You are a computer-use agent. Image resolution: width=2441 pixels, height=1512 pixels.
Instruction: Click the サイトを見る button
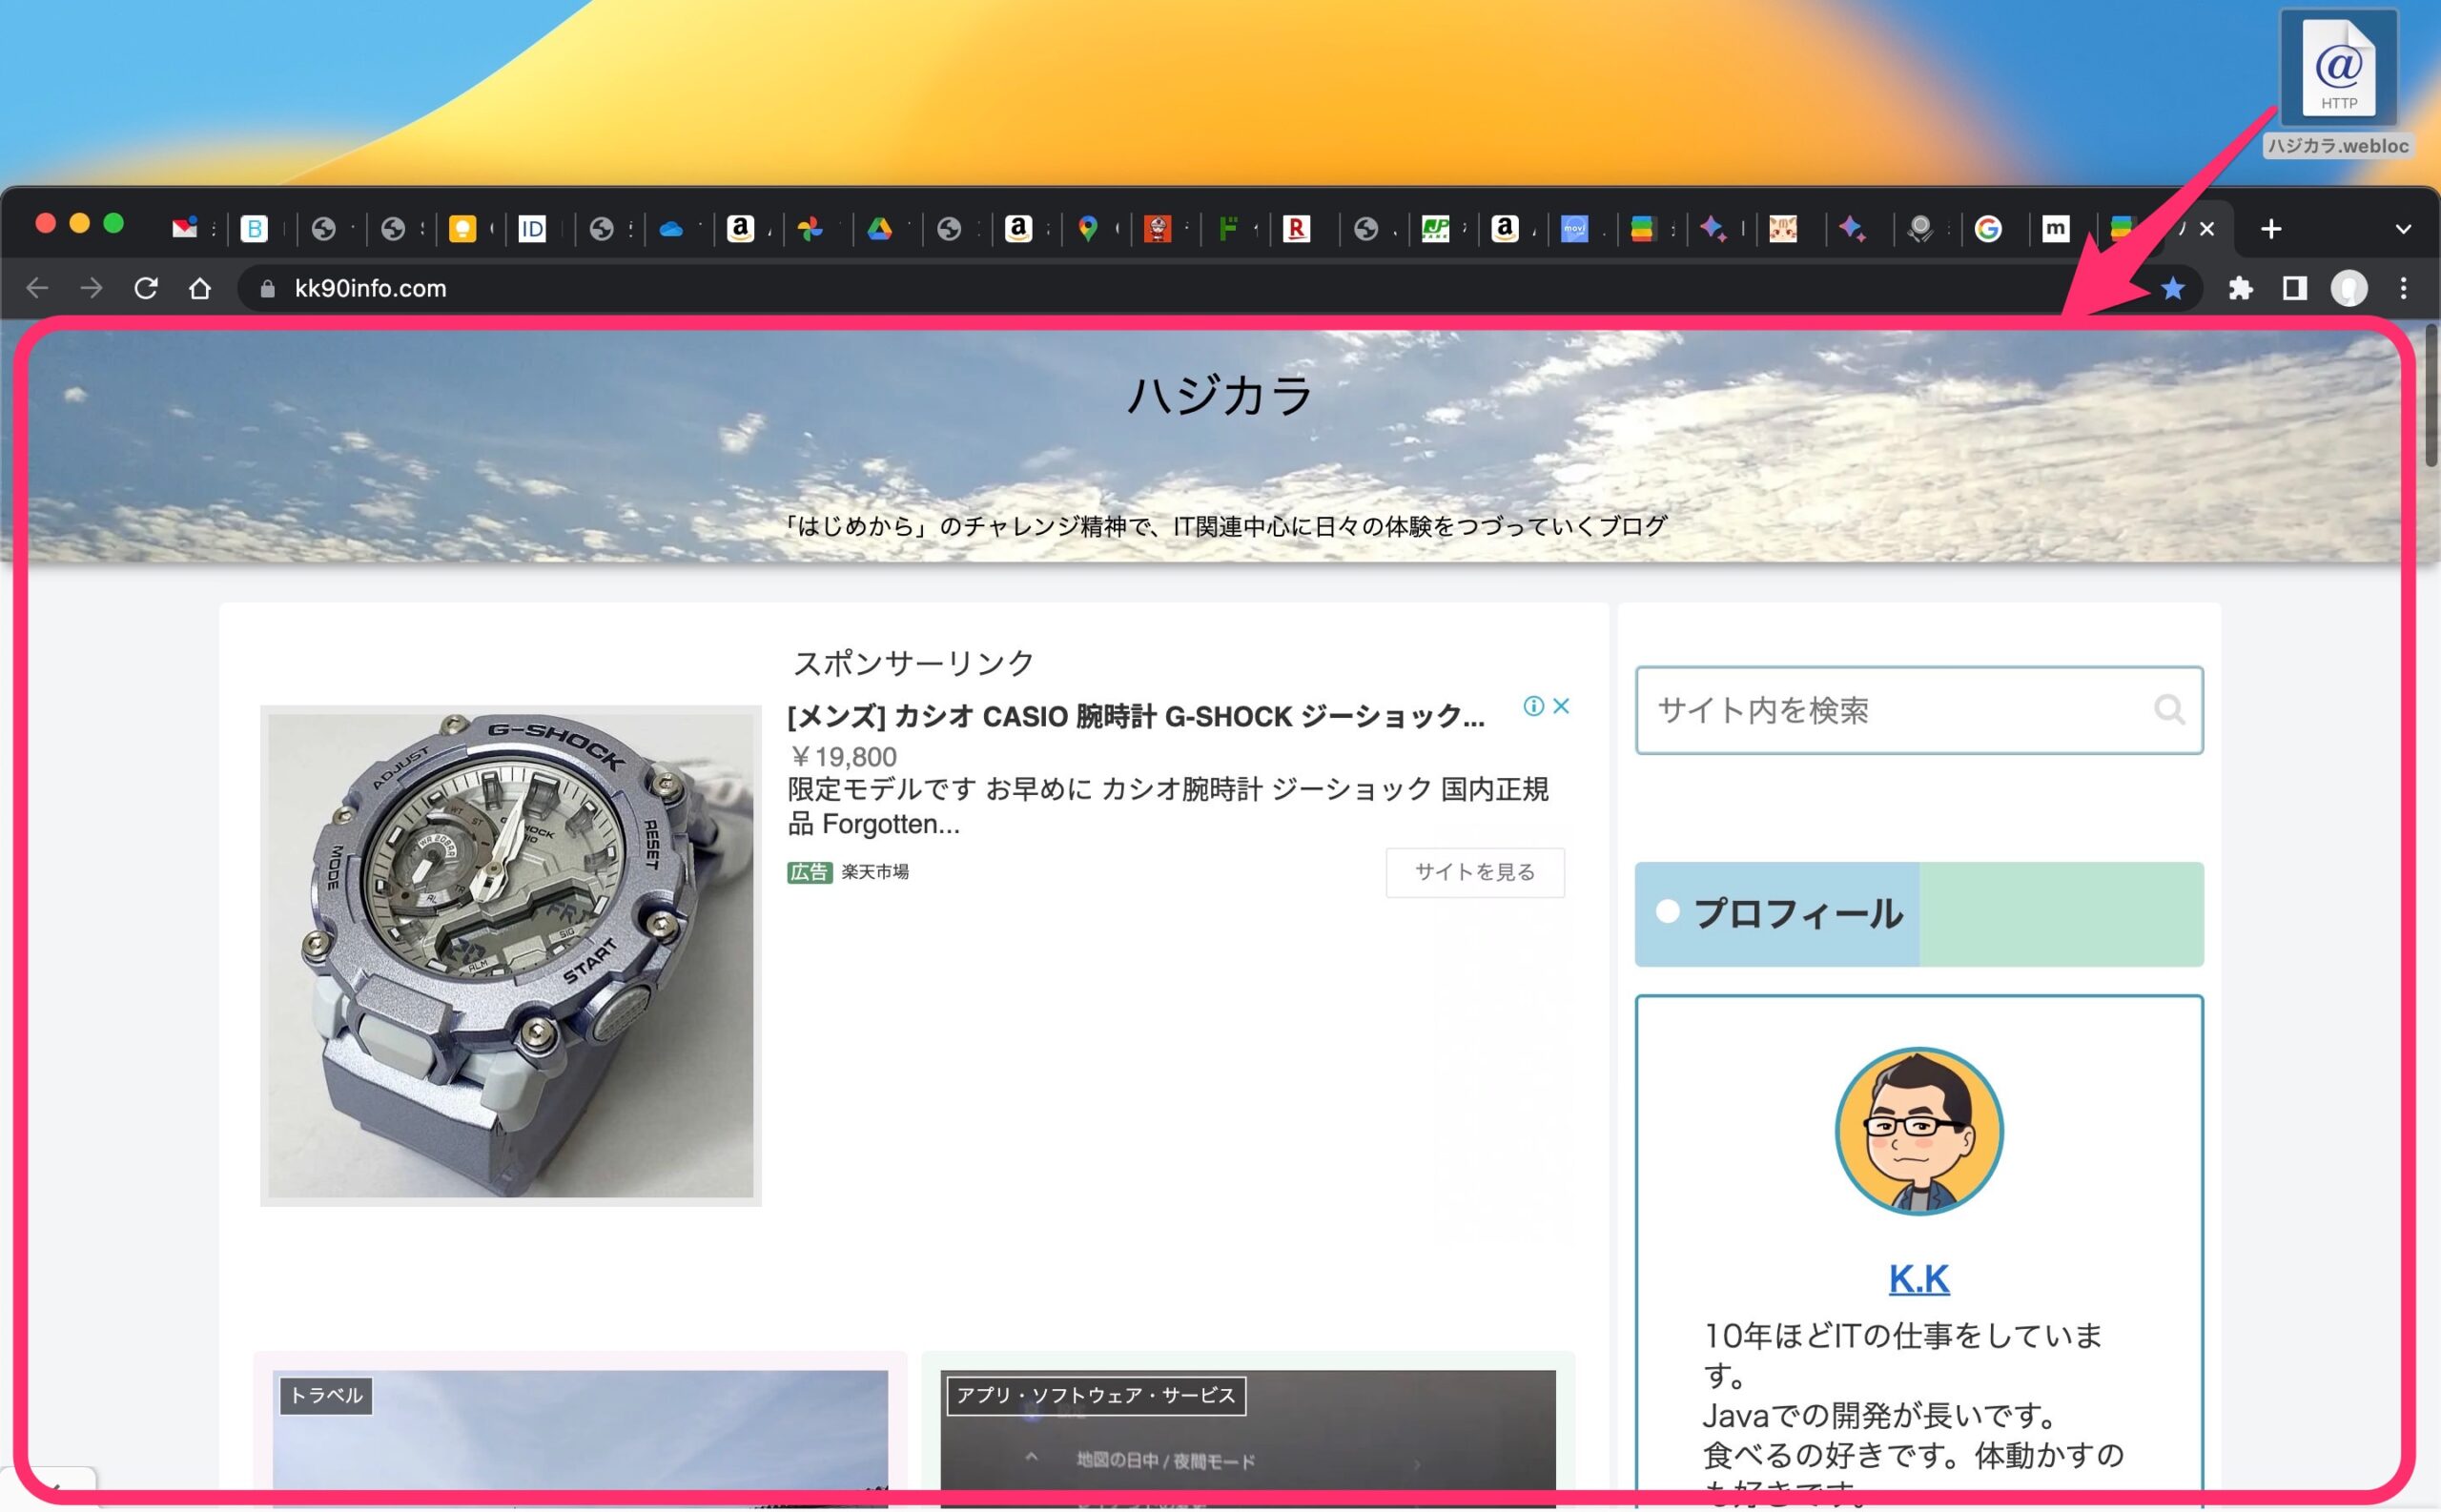tap(1475, 872)
